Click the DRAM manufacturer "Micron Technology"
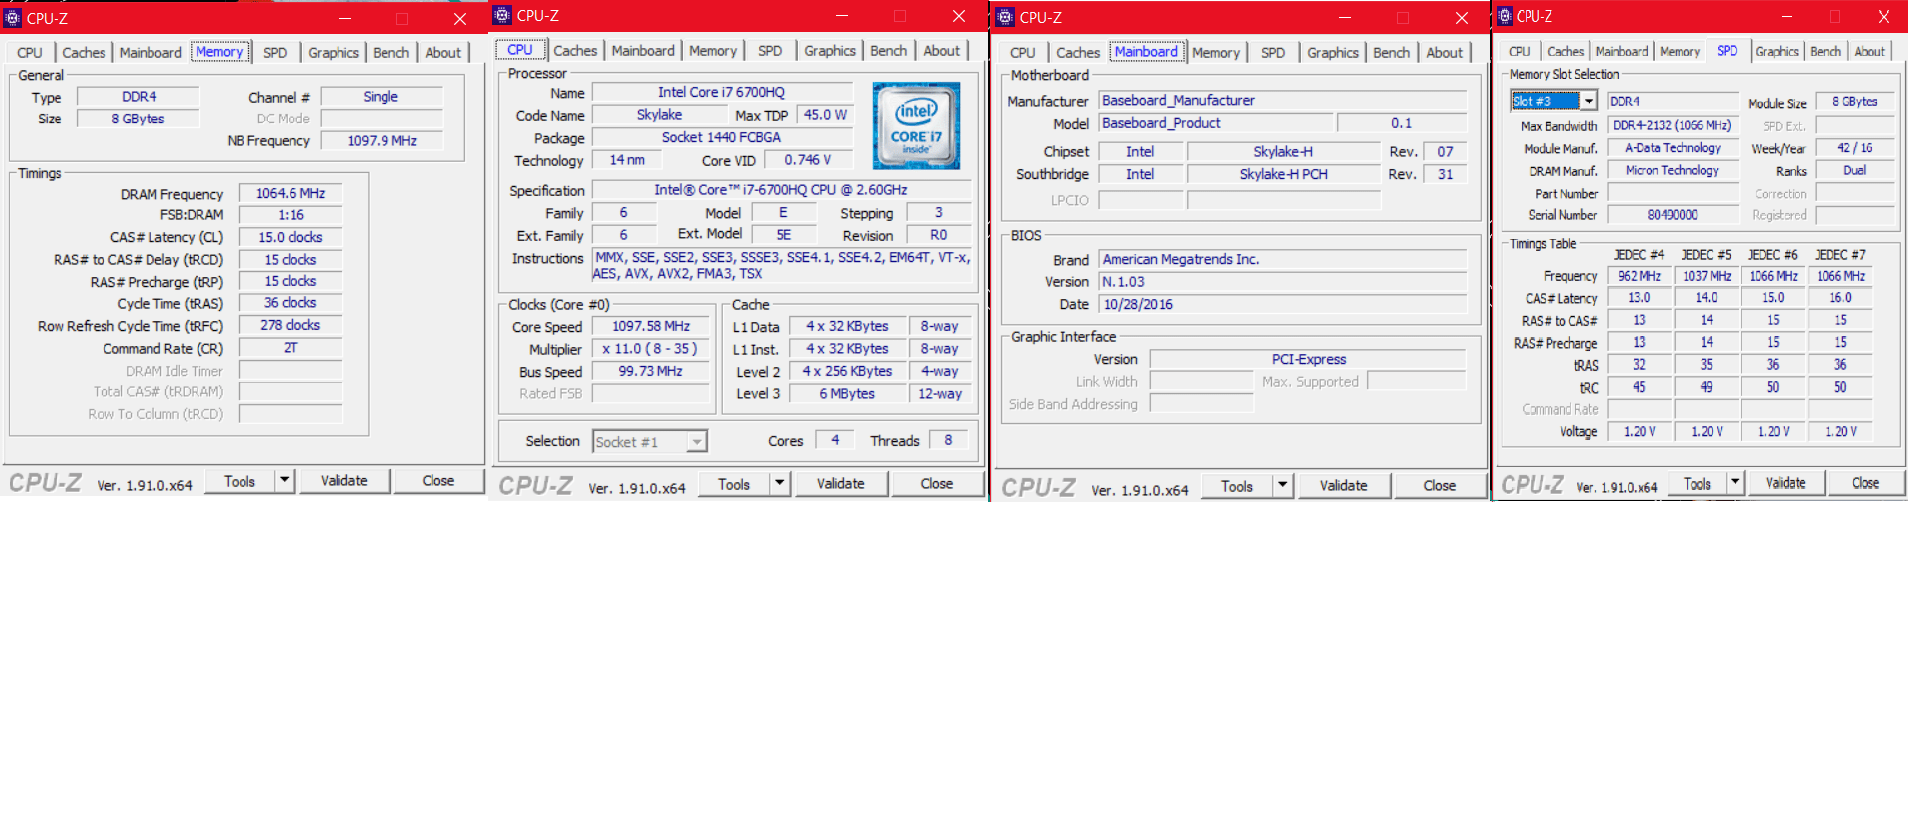 pos(1673,171)
